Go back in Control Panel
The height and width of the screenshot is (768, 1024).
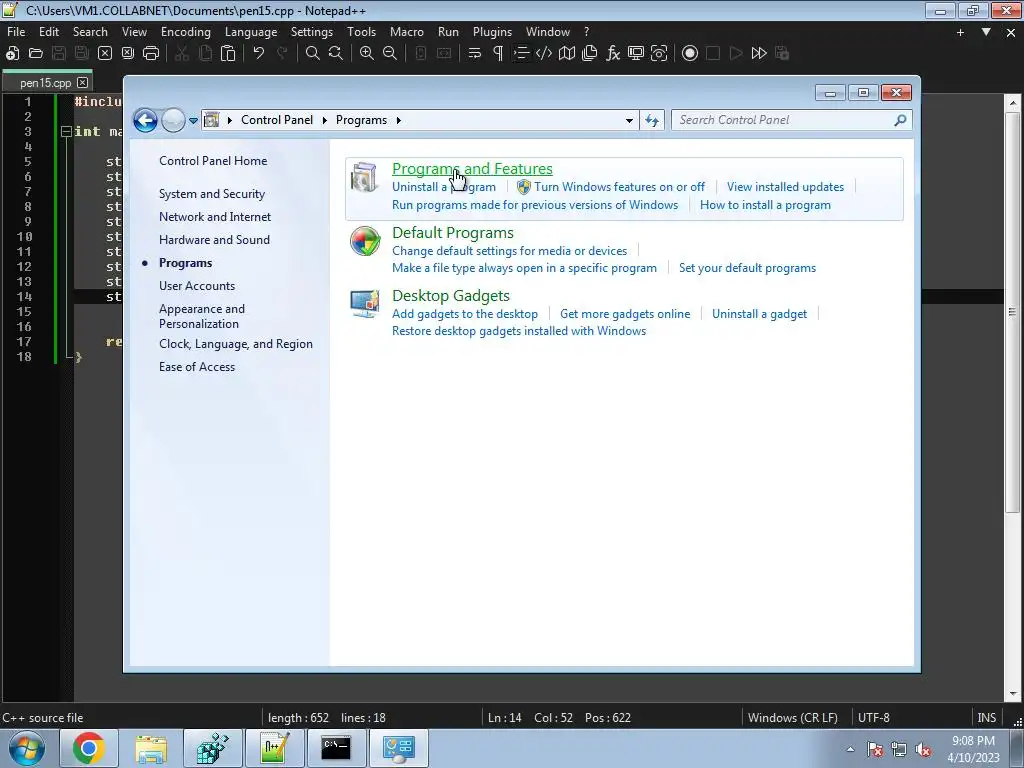coord(146,120)
